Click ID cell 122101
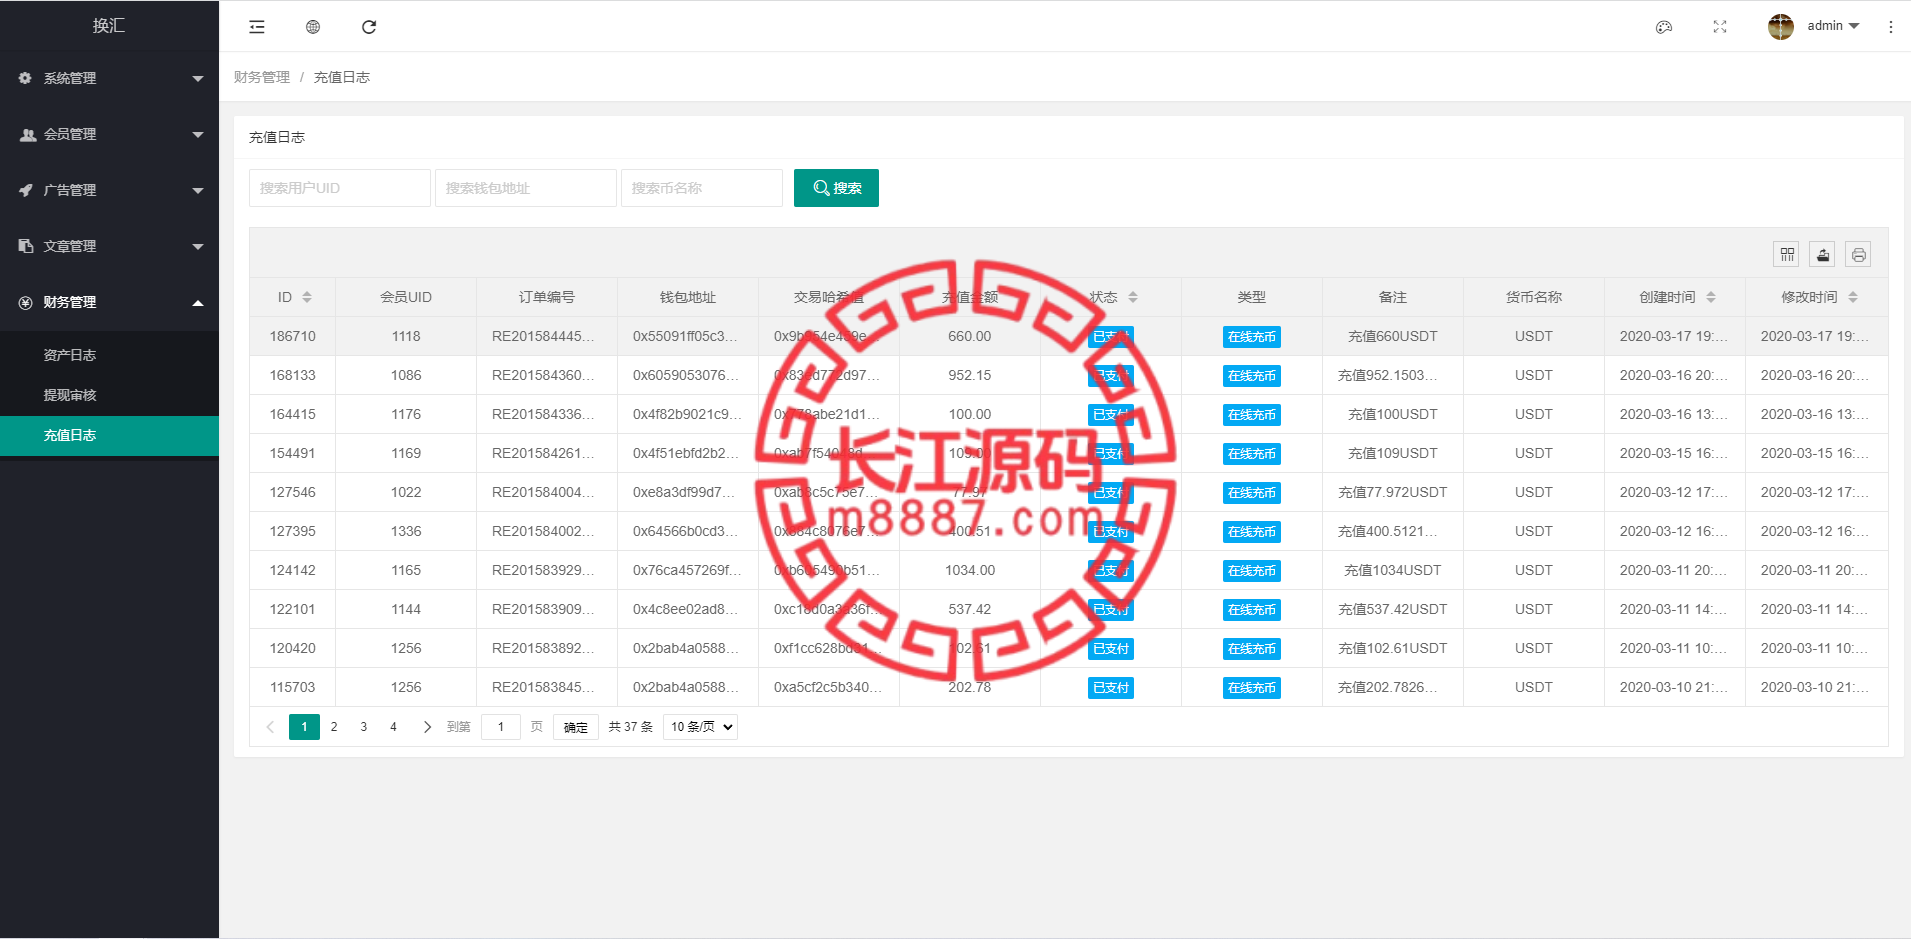 292,609
